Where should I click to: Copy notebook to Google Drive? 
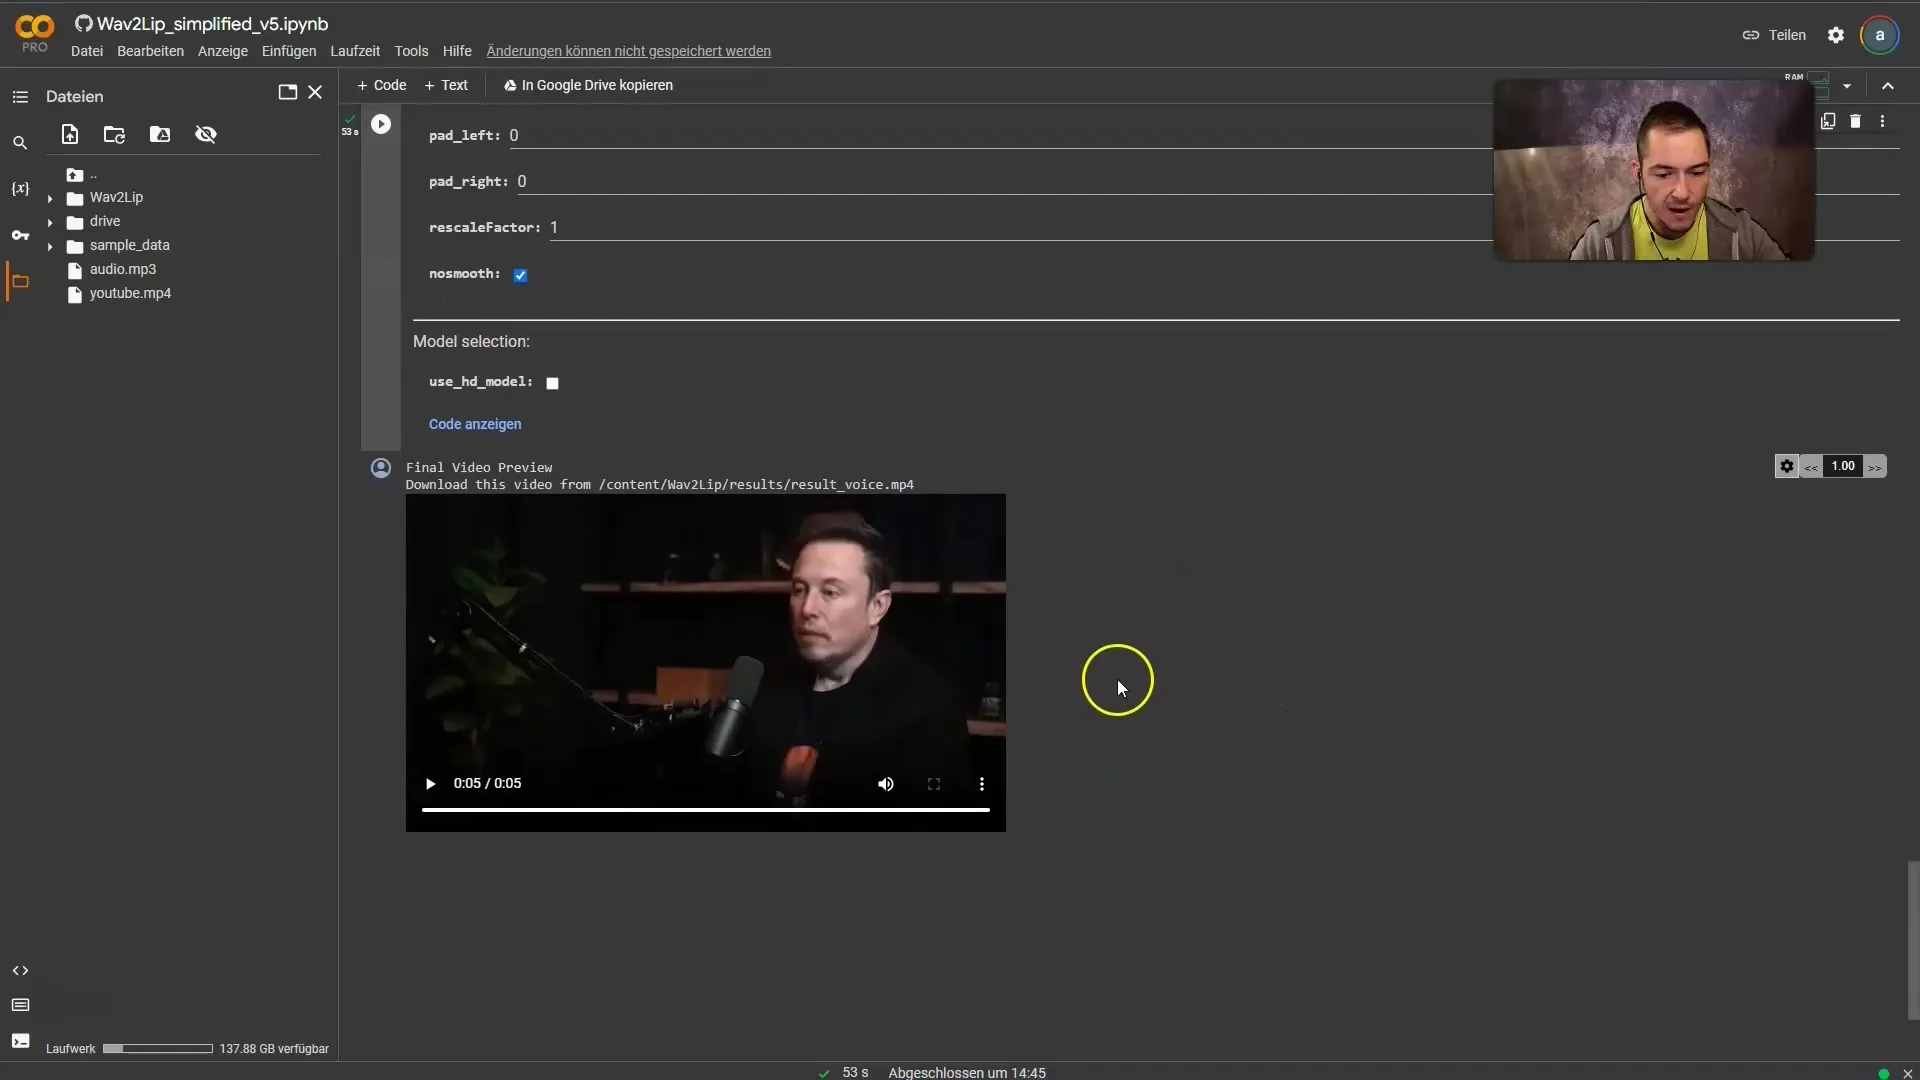pyautogui.click(x=588, y=85)
